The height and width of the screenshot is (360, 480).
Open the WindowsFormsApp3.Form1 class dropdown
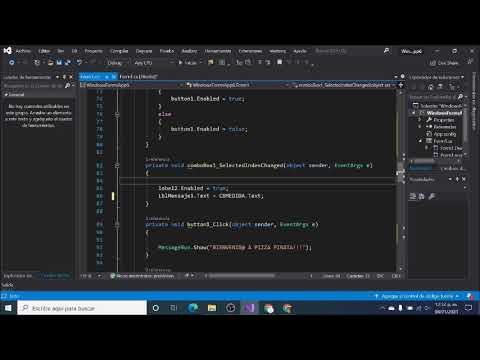click(238, 85)
